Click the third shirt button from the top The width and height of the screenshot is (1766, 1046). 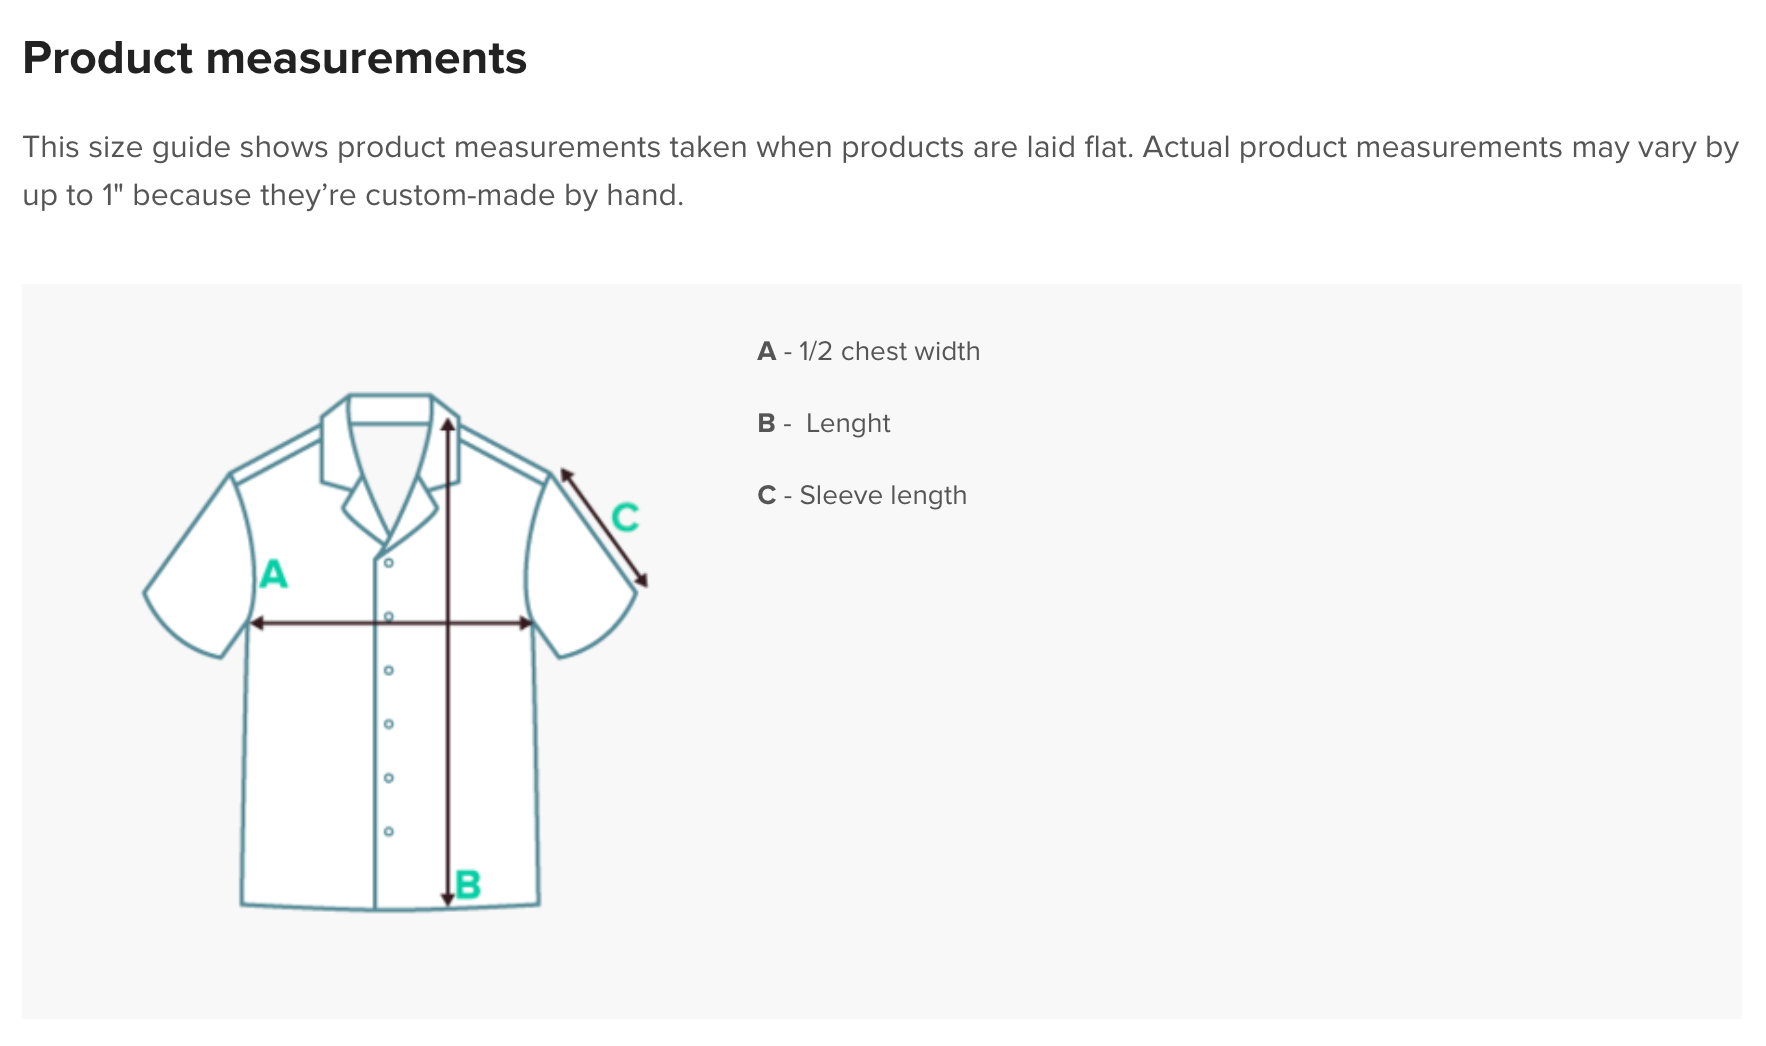[x=389, y=670]
